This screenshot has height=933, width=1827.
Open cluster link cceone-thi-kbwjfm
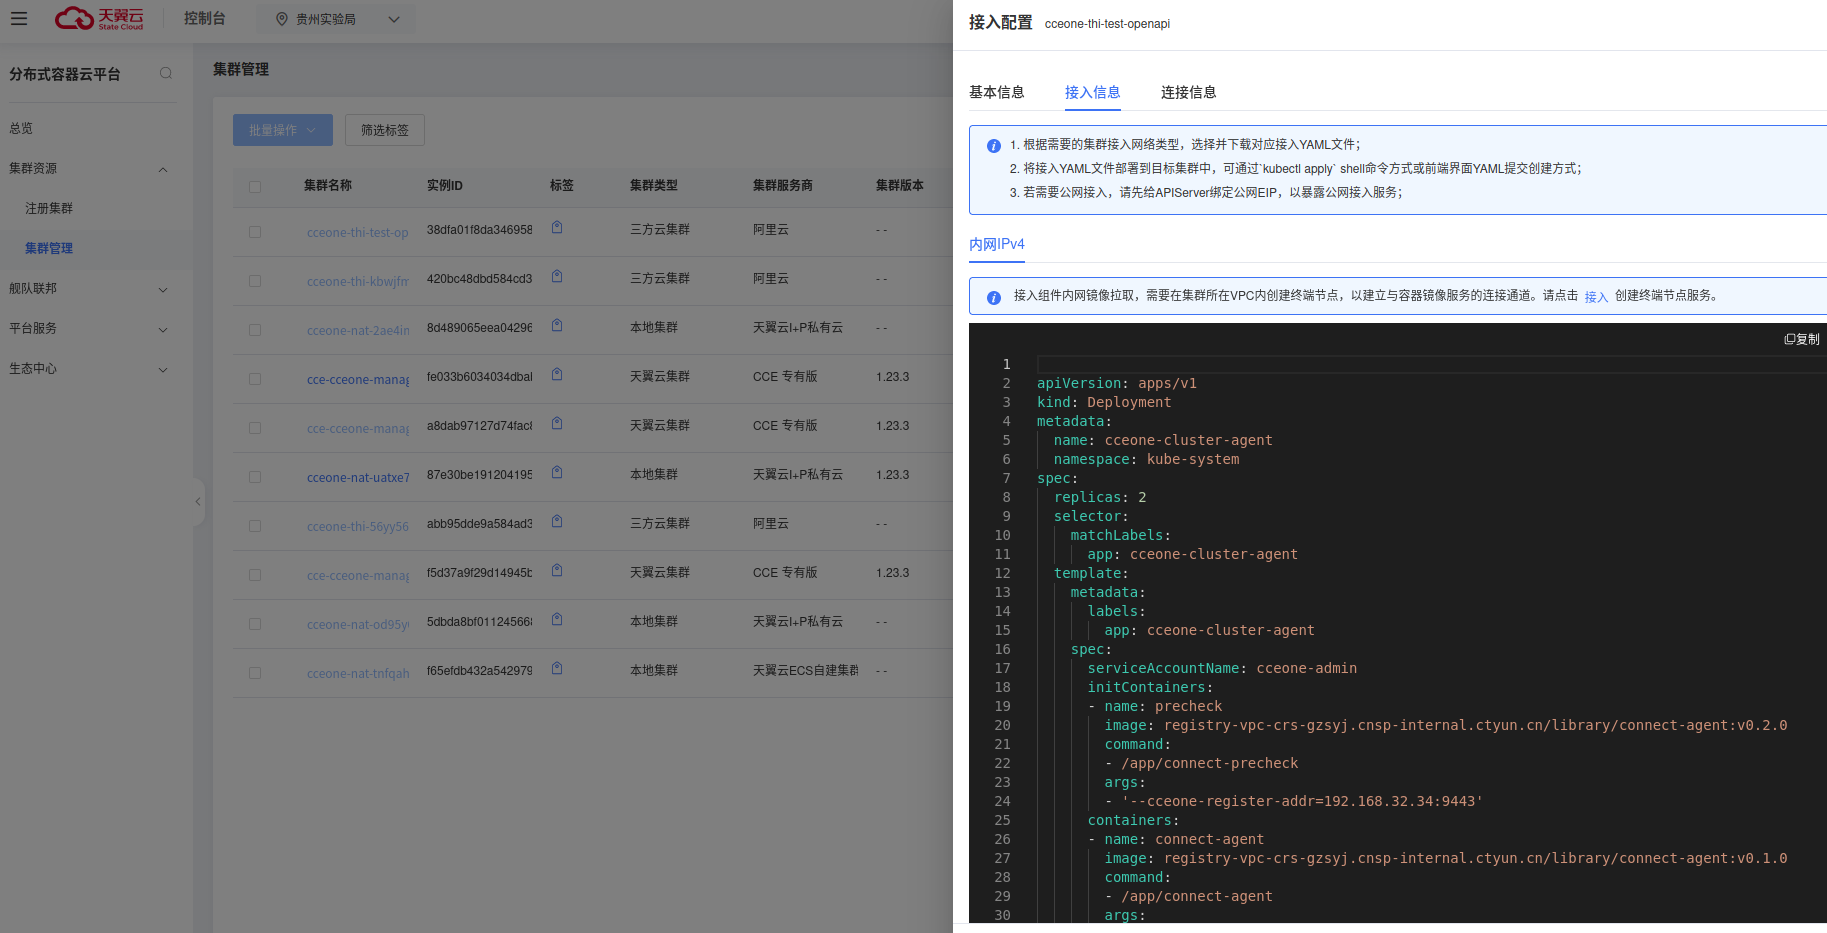tap(358, 282)
